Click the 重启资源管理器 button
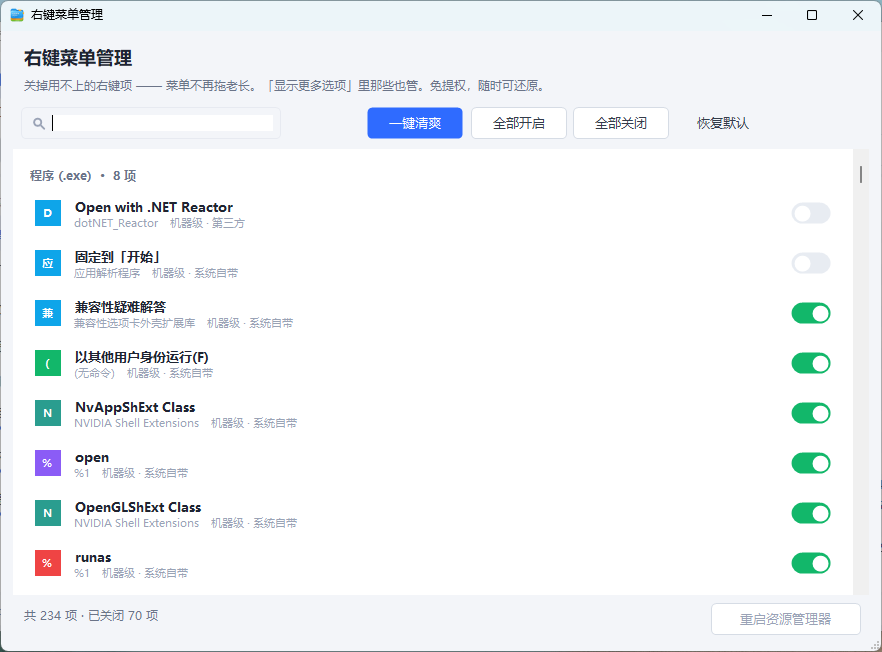Image resolution: width=882 pixels, height=652 pixels. click(786, 619)
